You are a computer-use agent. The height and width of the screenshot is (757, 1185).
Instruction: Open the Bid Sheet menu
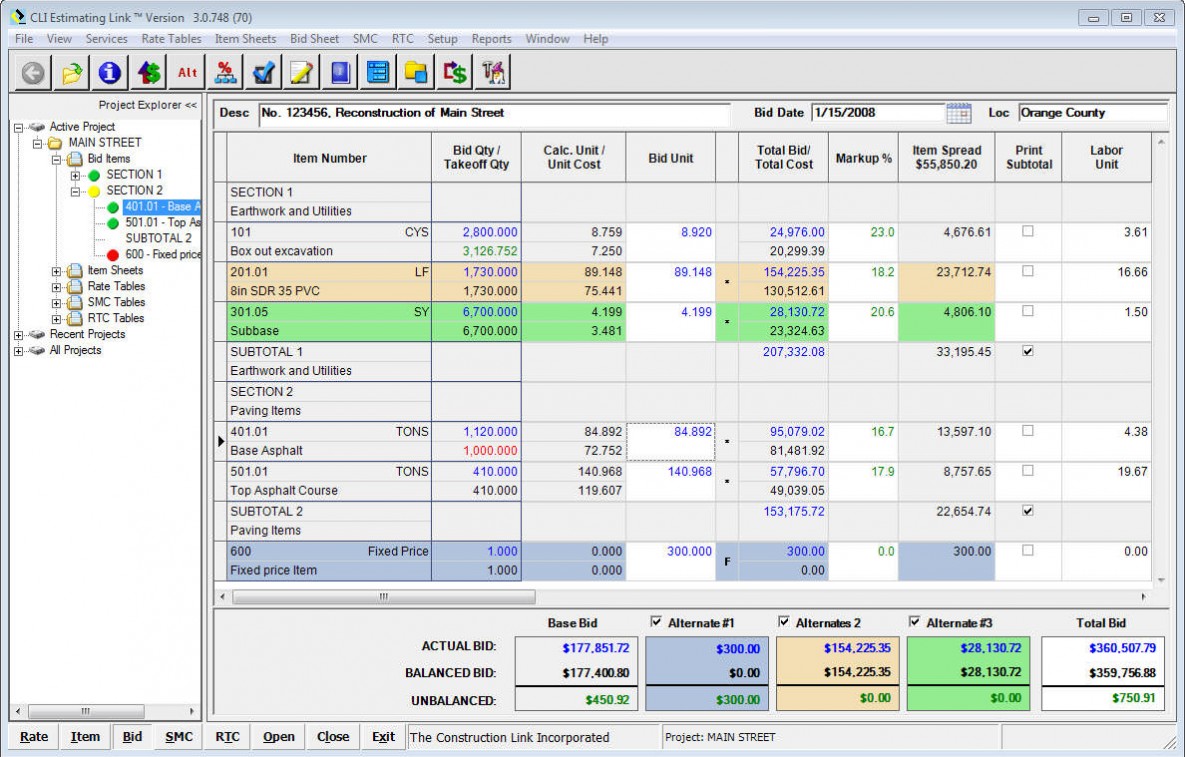(314, 39)
